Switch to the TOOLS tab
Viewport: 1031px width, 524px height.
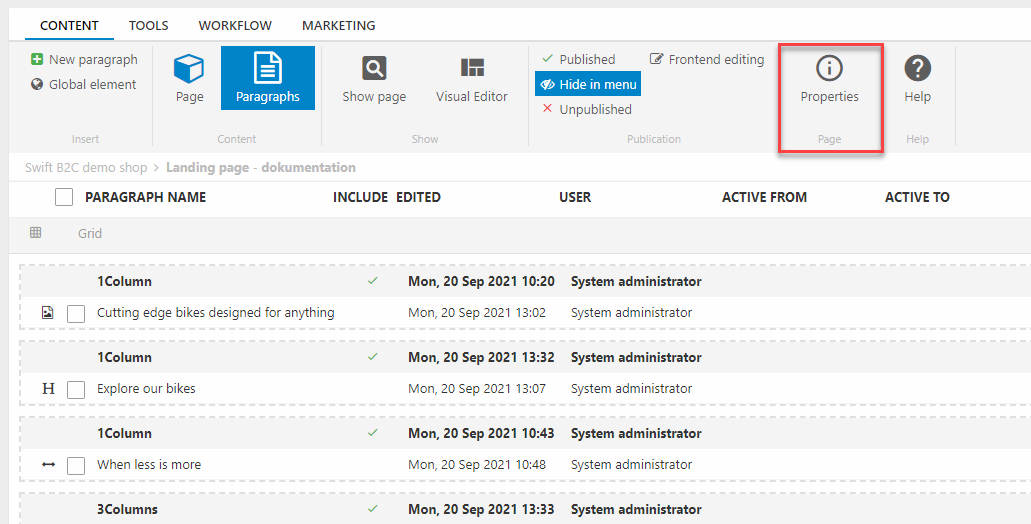coord(148,25)
